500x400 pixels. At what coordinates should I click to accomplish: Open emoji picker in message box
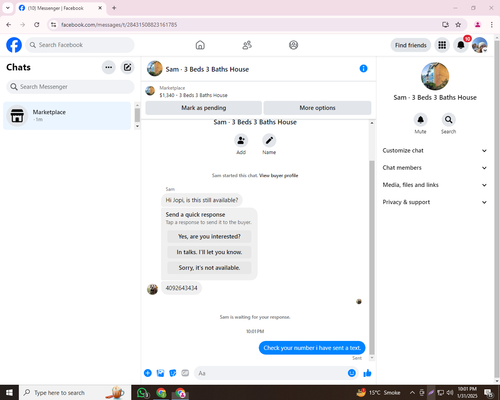pos(351,373)
